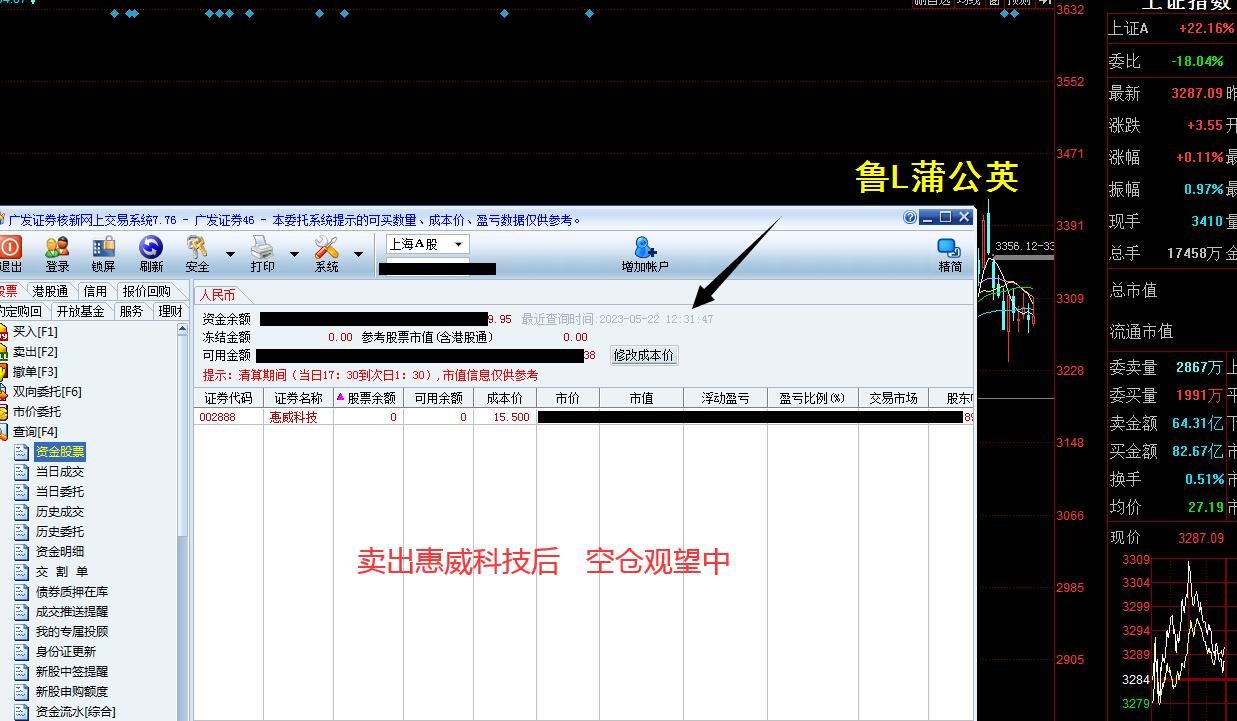Click the document icon beside 历史委托
Viewport: 1237px width, 721px height.
22,532
